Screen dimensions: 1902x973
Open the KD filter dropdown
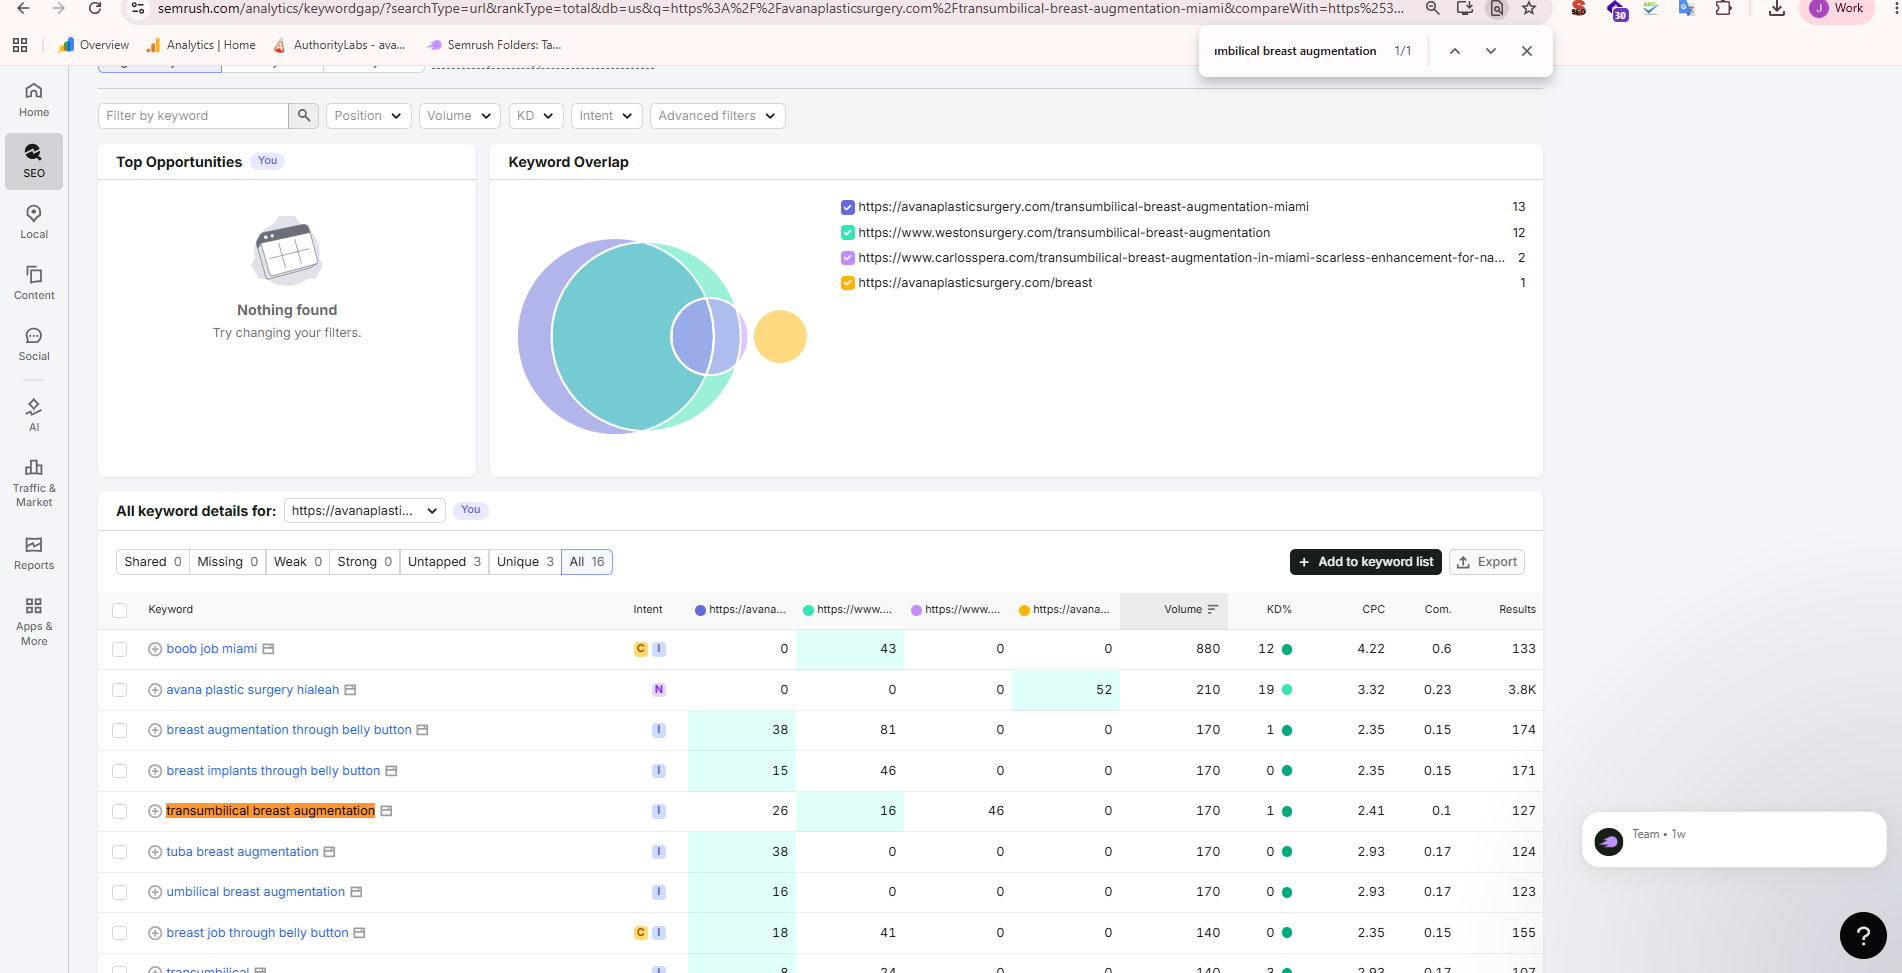point(536,116)
